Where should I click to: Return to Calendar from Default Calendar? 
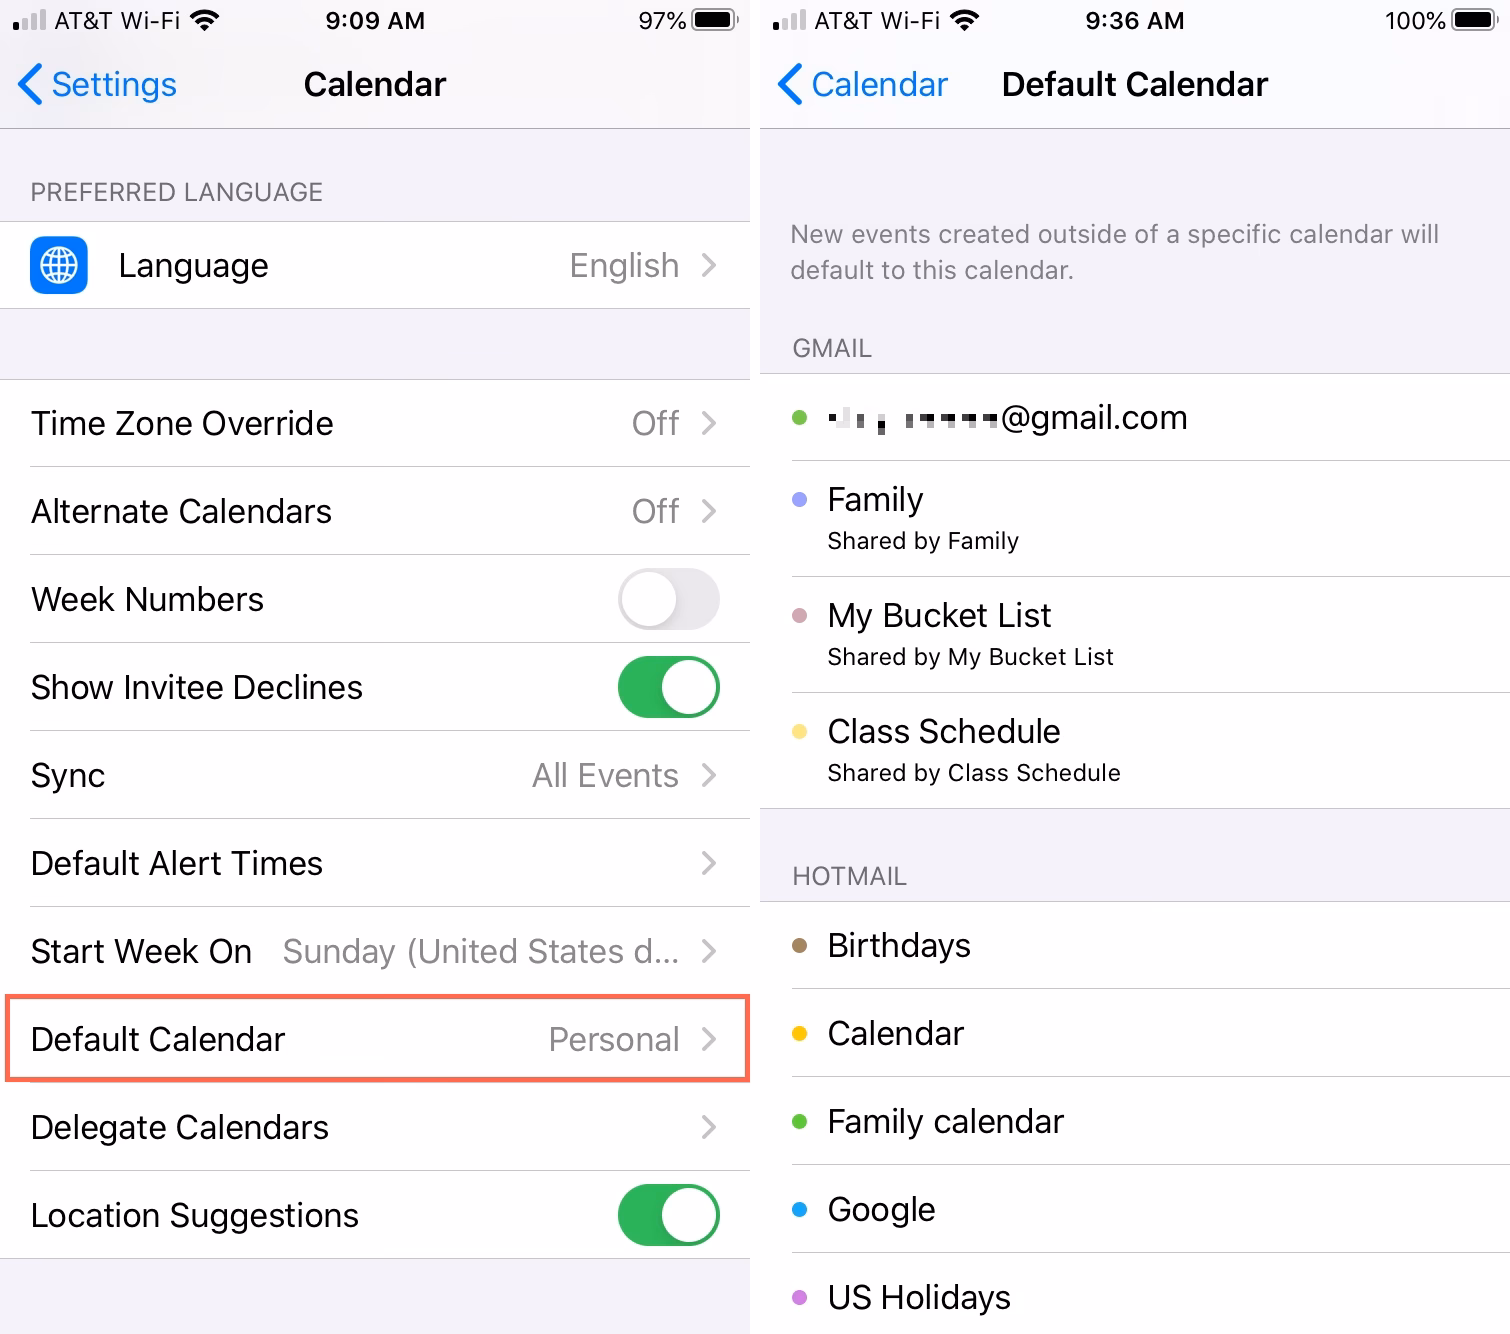[862, 84]
